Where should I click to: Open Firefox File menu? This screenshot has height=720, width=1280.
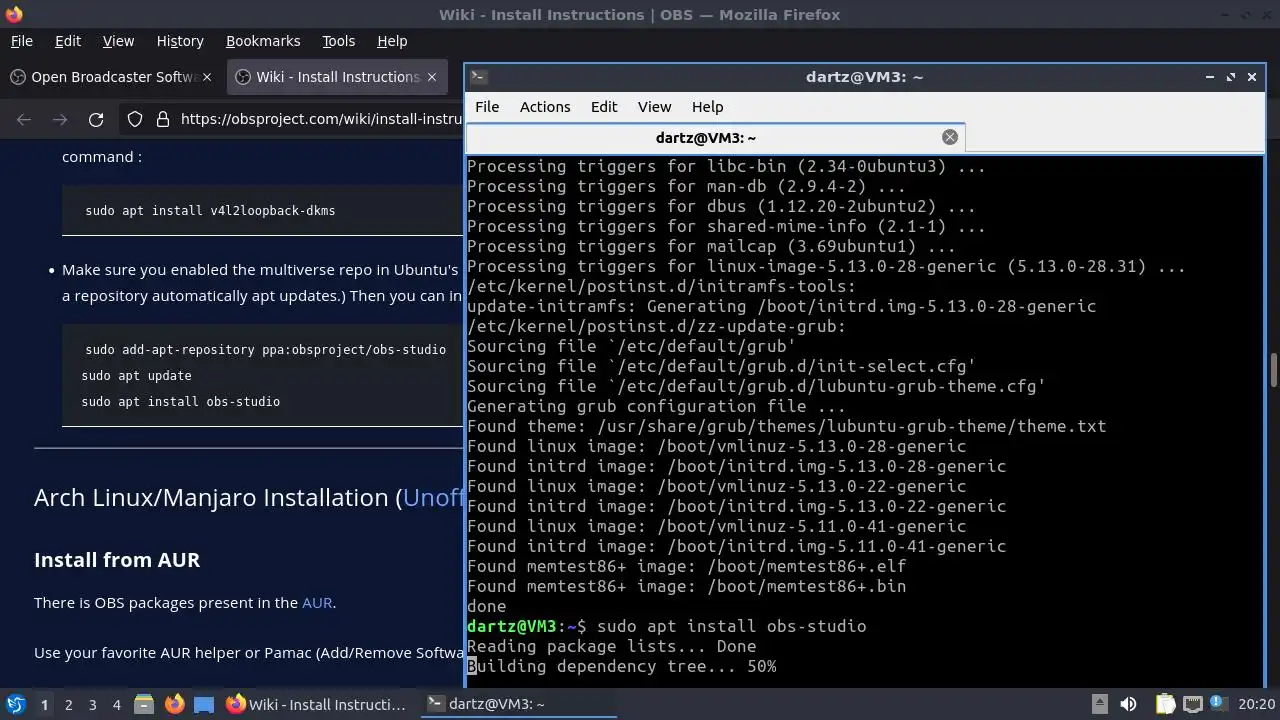pos(21,41)
